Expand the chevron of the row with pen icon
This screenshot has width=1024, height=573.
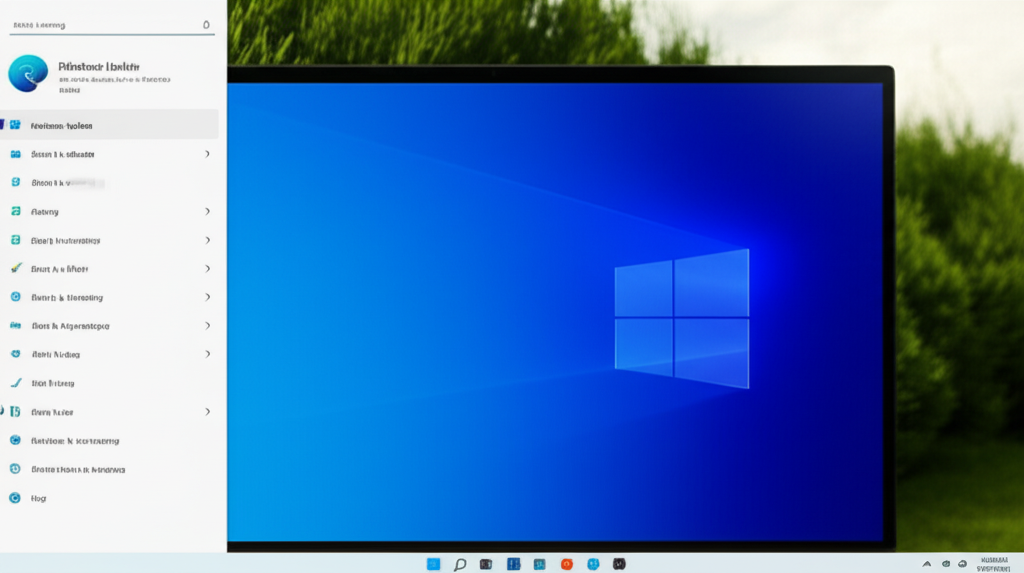tap(207, 269)
